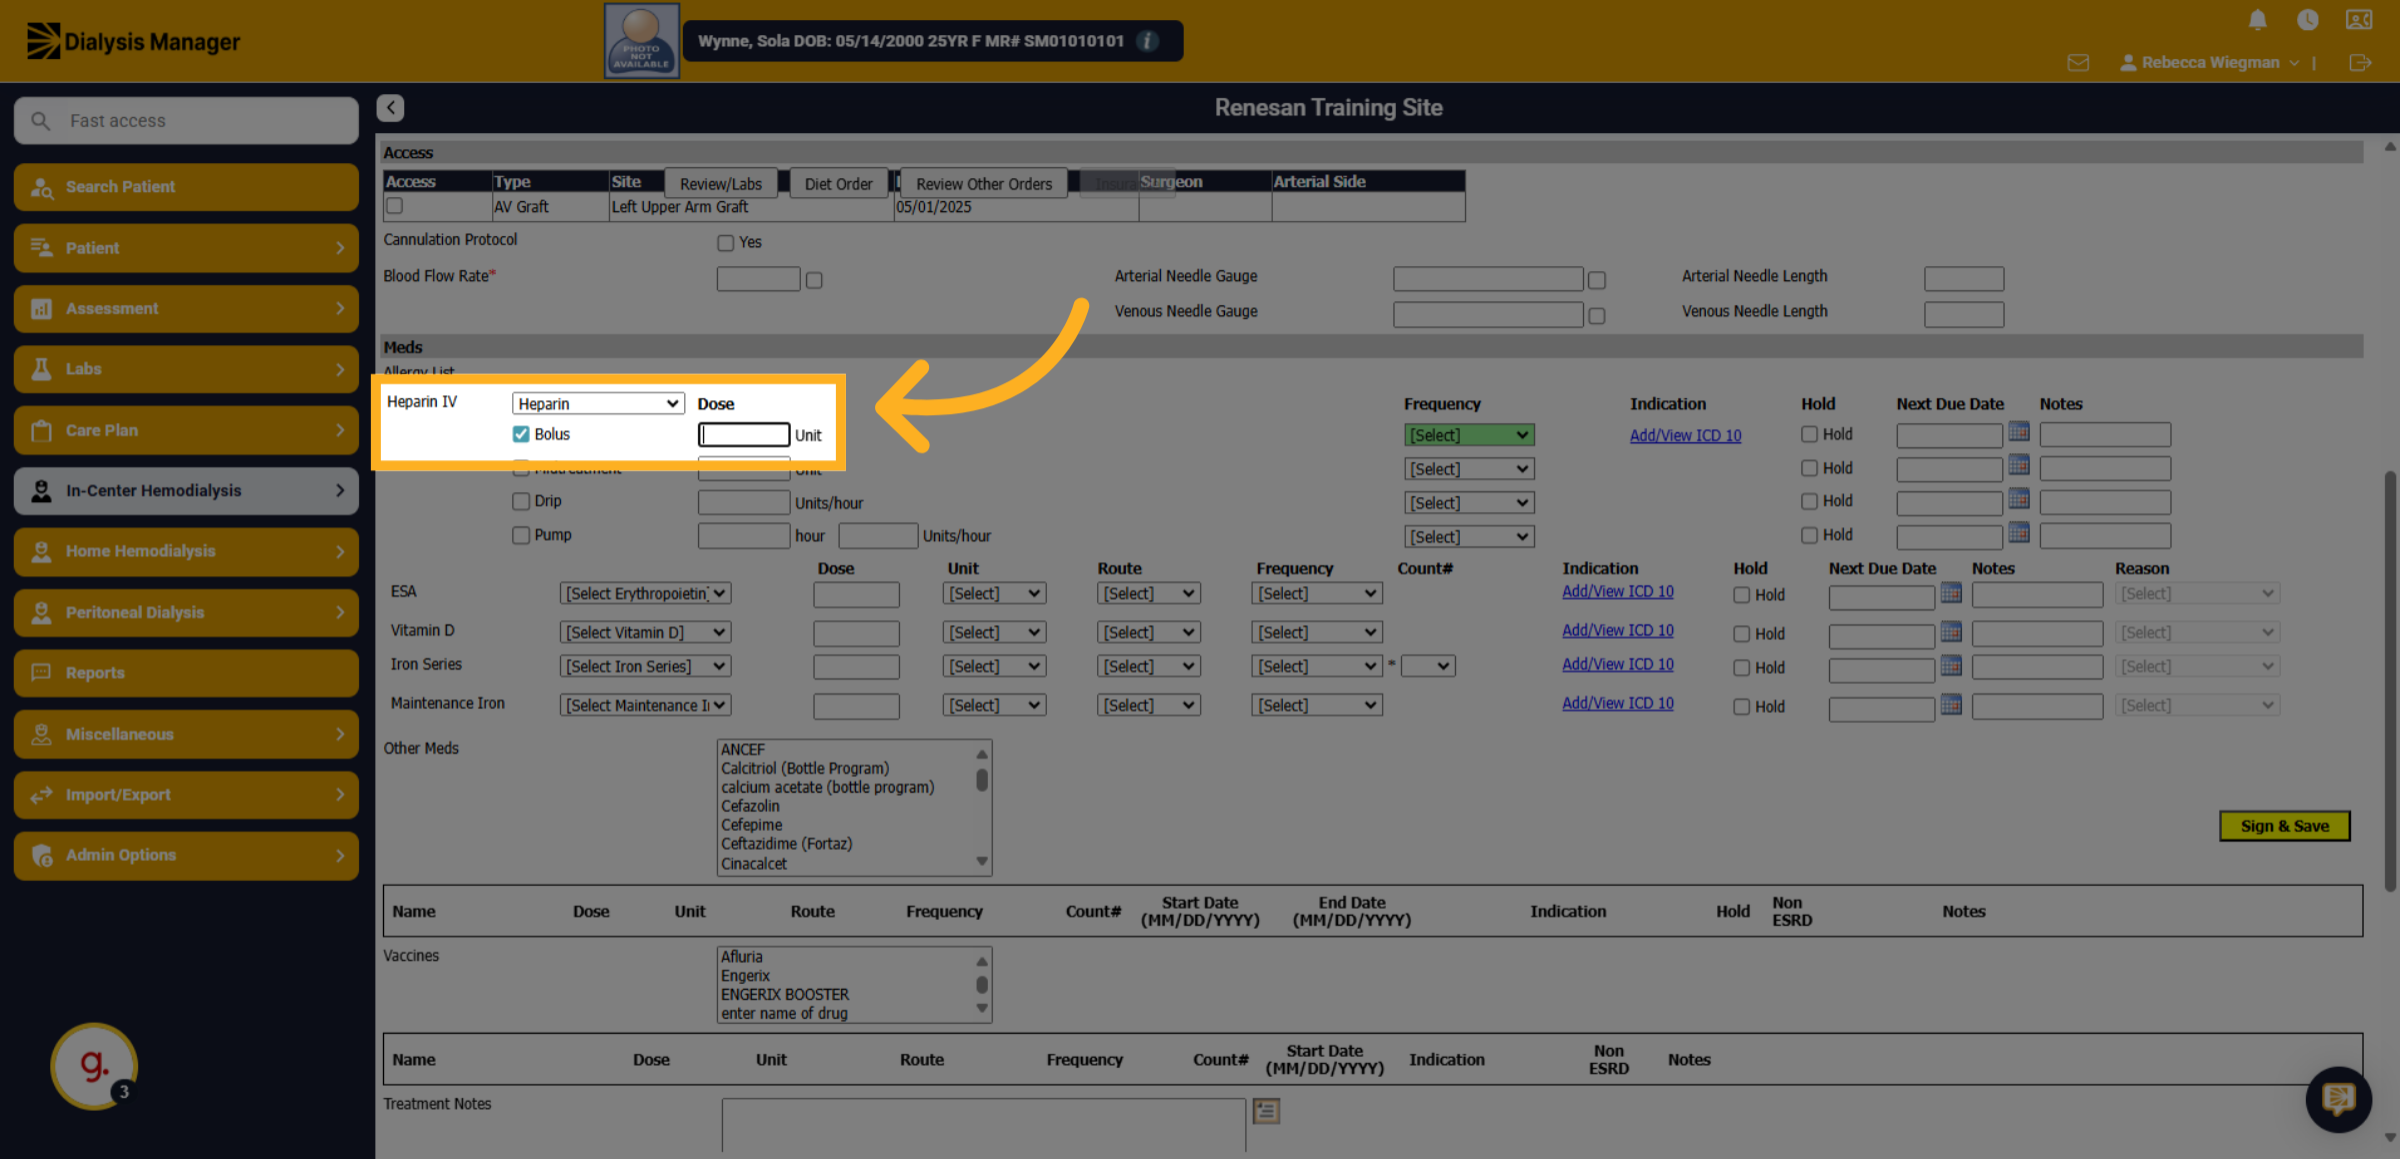Image resolution: width=2400 pixels, height=1159 pixels.
Task: Open the Search Patient menu item
Action: click(x=186, y=187)
